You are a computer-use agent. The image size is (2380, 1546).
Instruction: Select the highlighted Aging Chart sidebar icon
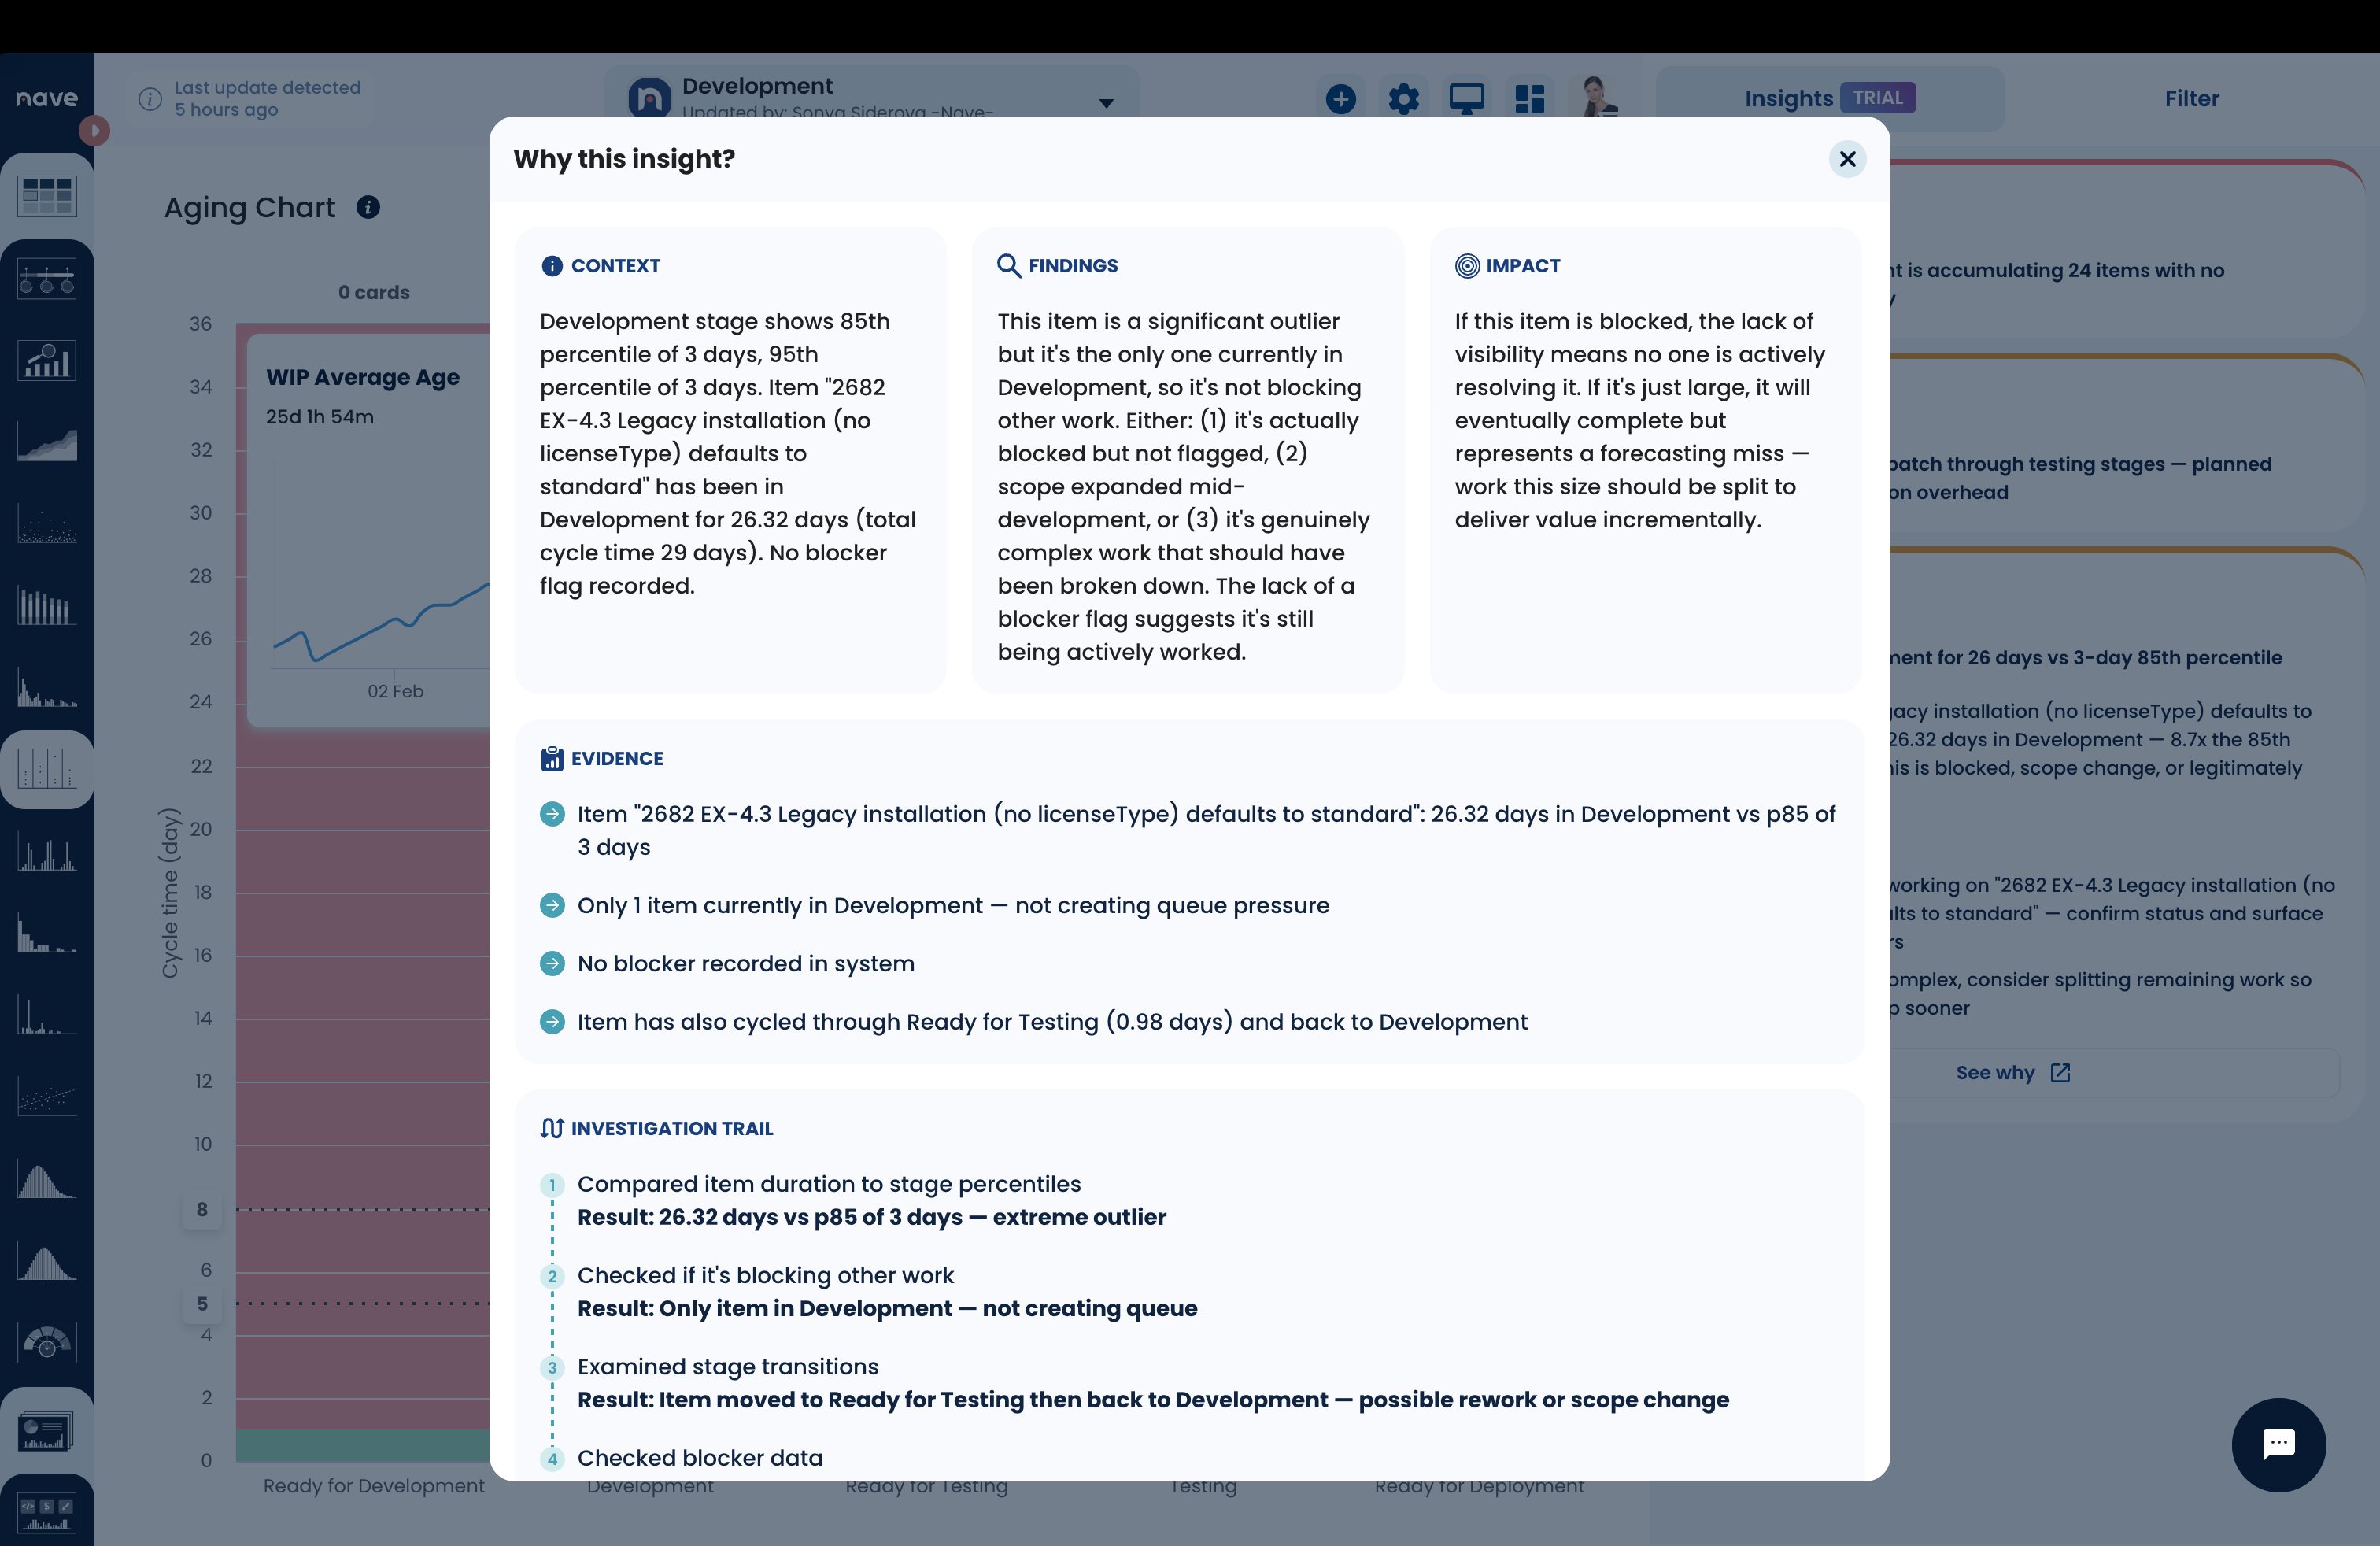pos(47,769)
